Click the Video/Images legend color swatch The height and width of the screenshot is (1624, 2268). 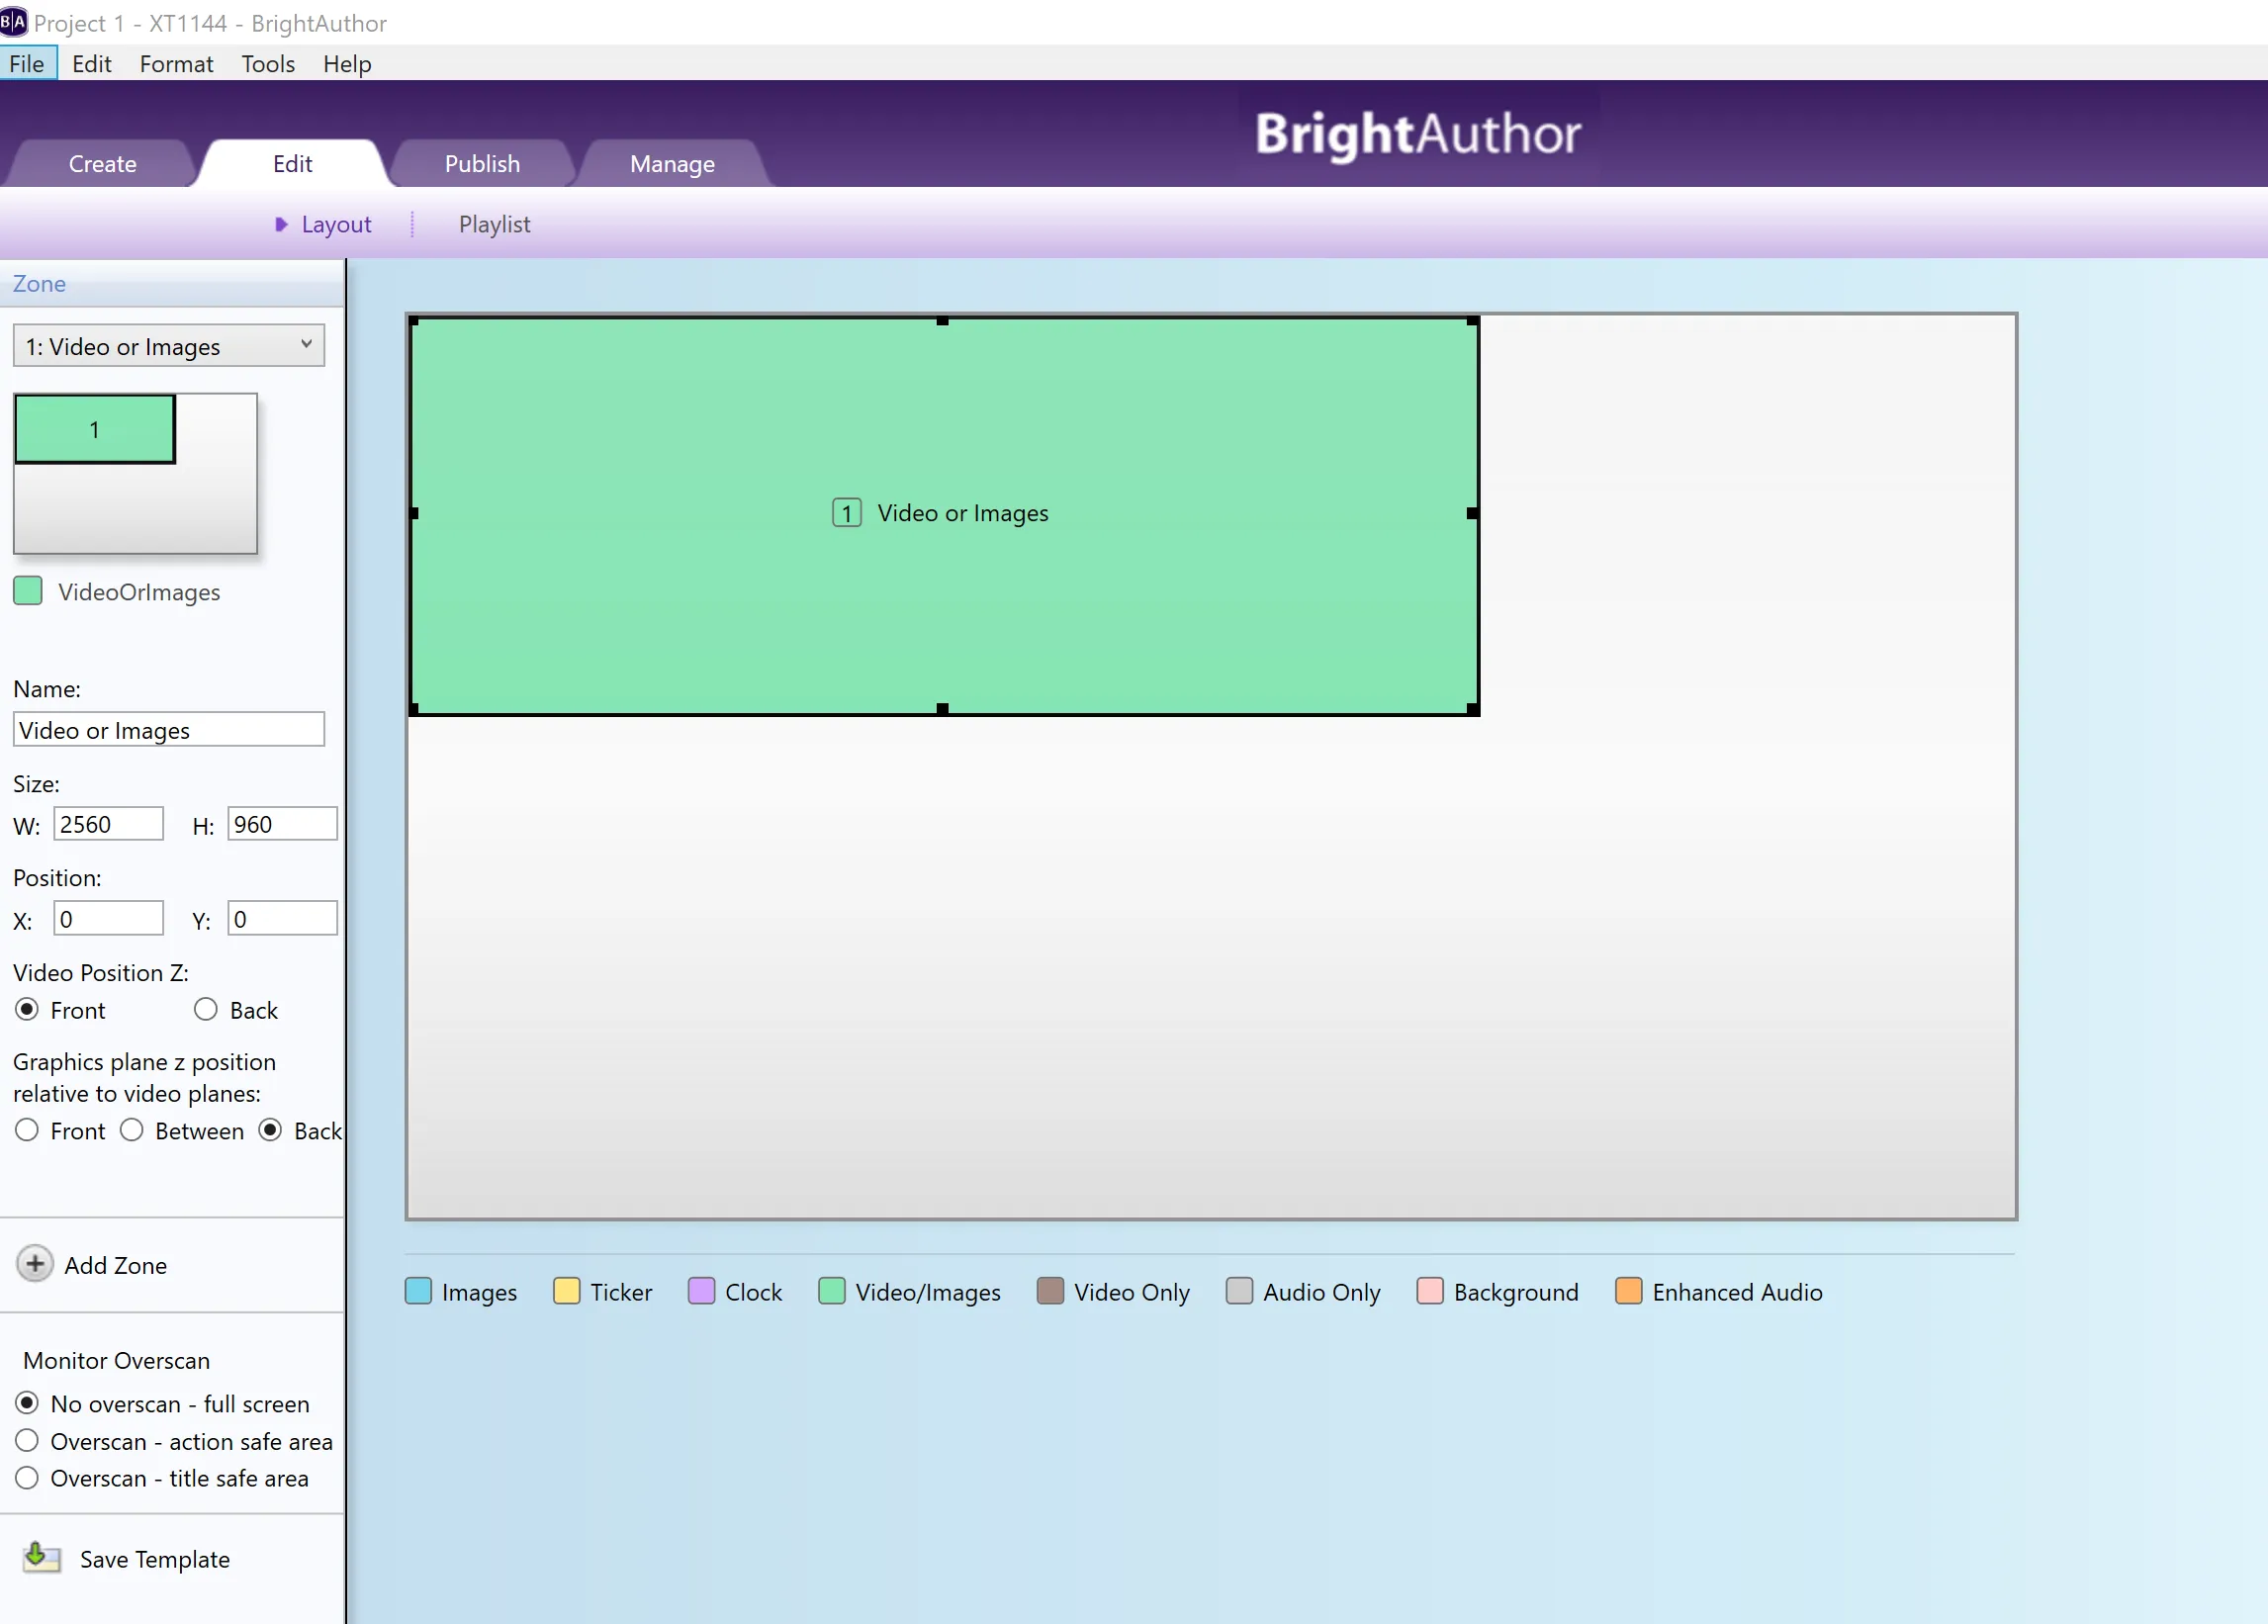point(832,1291)
